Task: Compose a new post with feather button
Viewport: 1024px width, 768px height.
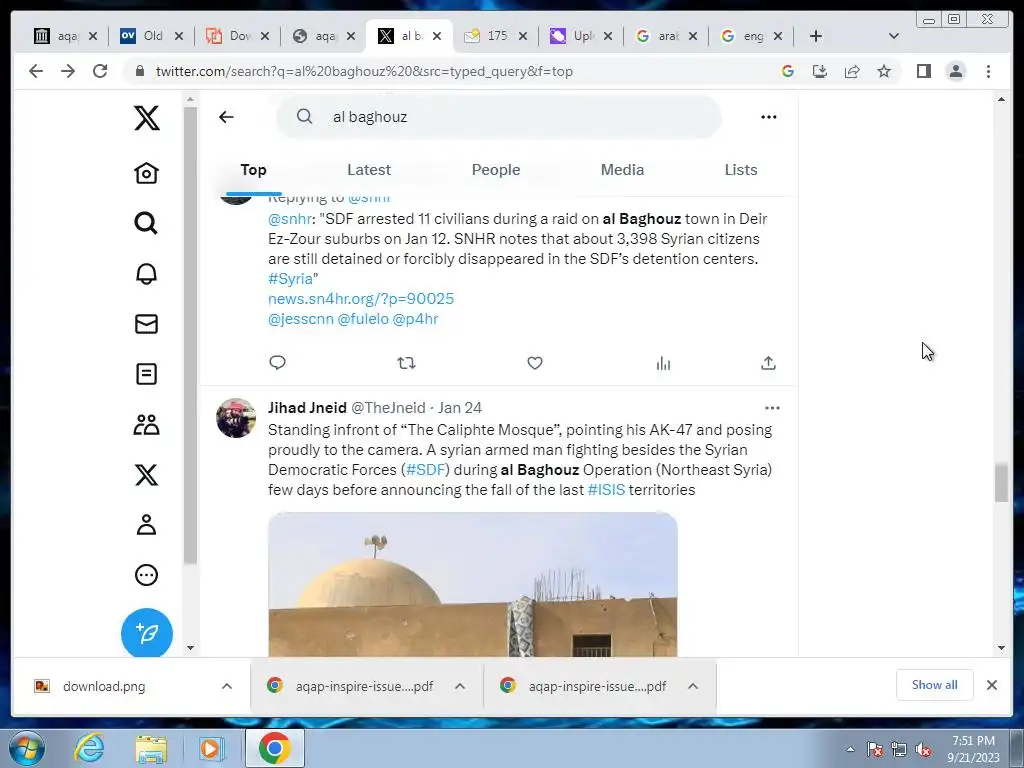Action: (x=147, y=633)
